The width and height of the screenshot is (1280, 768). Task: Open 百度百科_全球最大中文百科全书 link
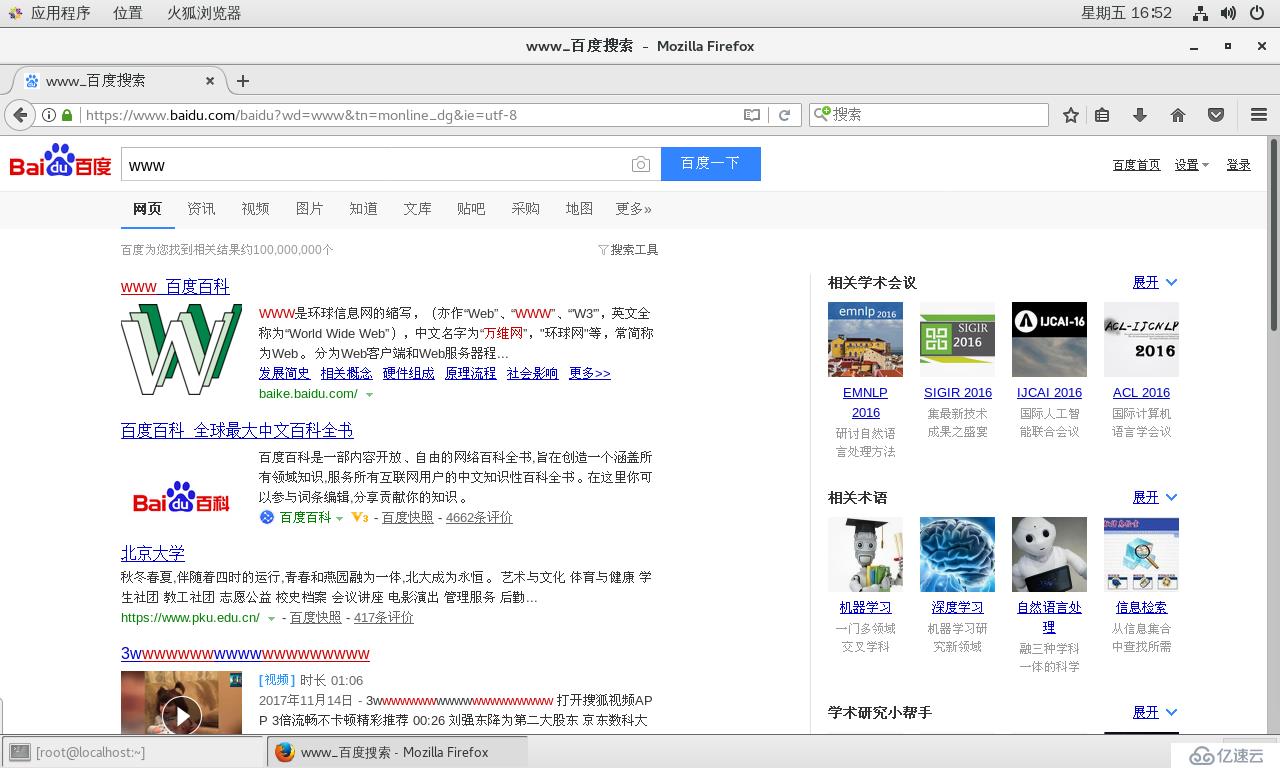[237, 431]
